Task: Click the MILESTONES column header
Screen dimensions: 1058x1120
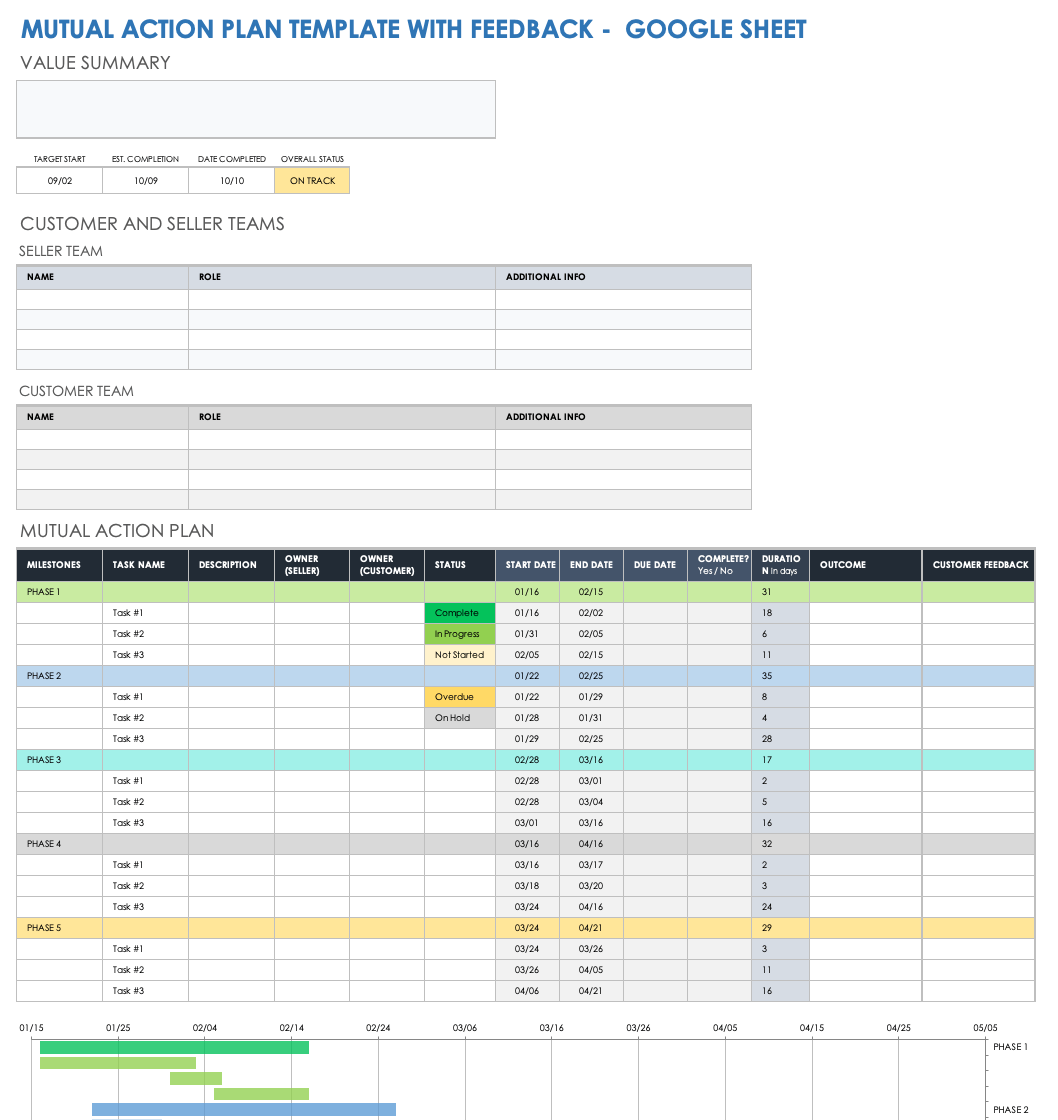Action: pyautogui.click(x=59, y=565)
